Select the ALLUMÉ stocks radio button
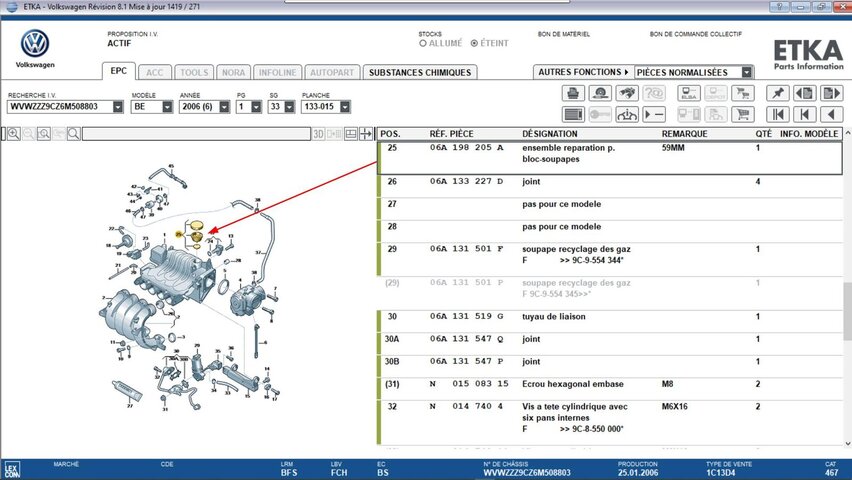Viewport: 852px width, 480px height. click(423, 43)
